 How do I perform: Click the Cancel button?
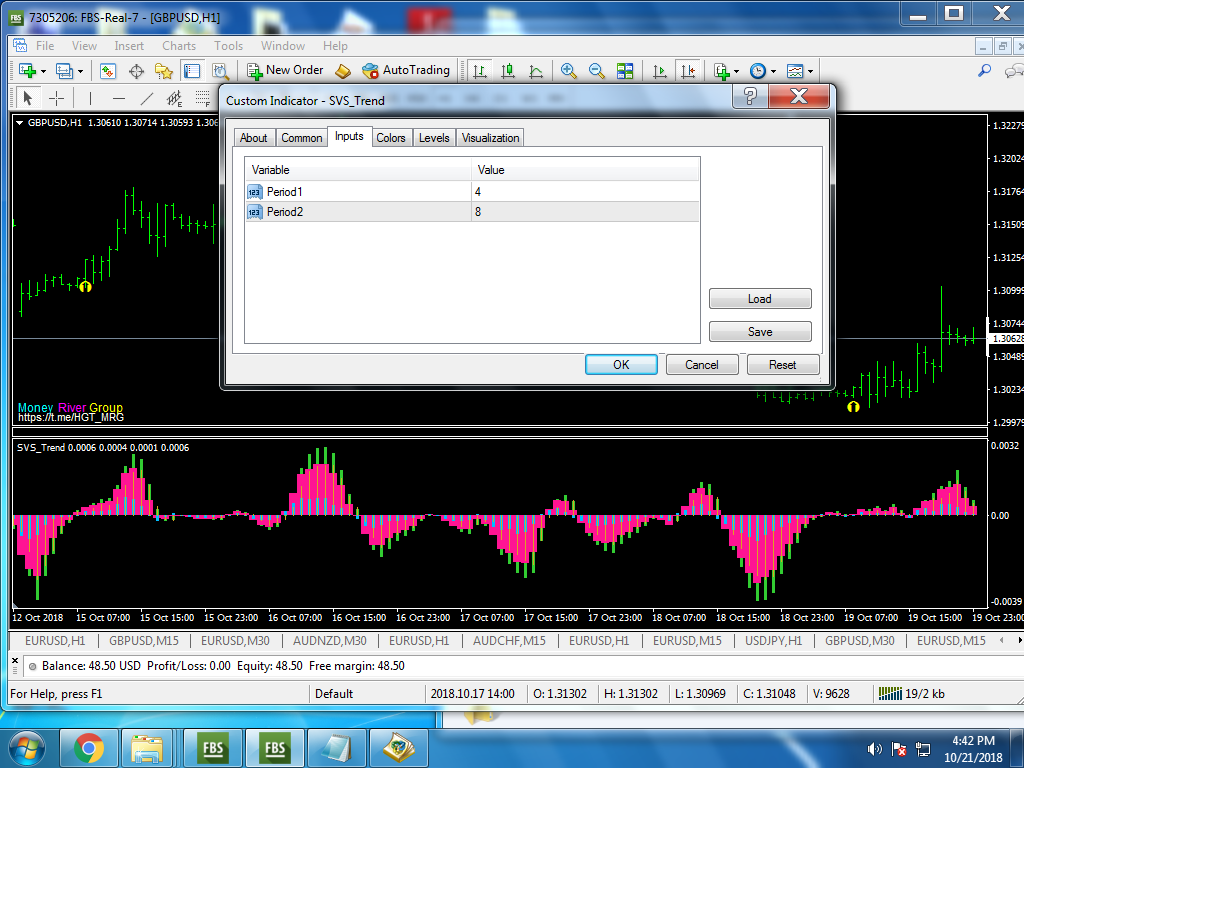point(702,365)
